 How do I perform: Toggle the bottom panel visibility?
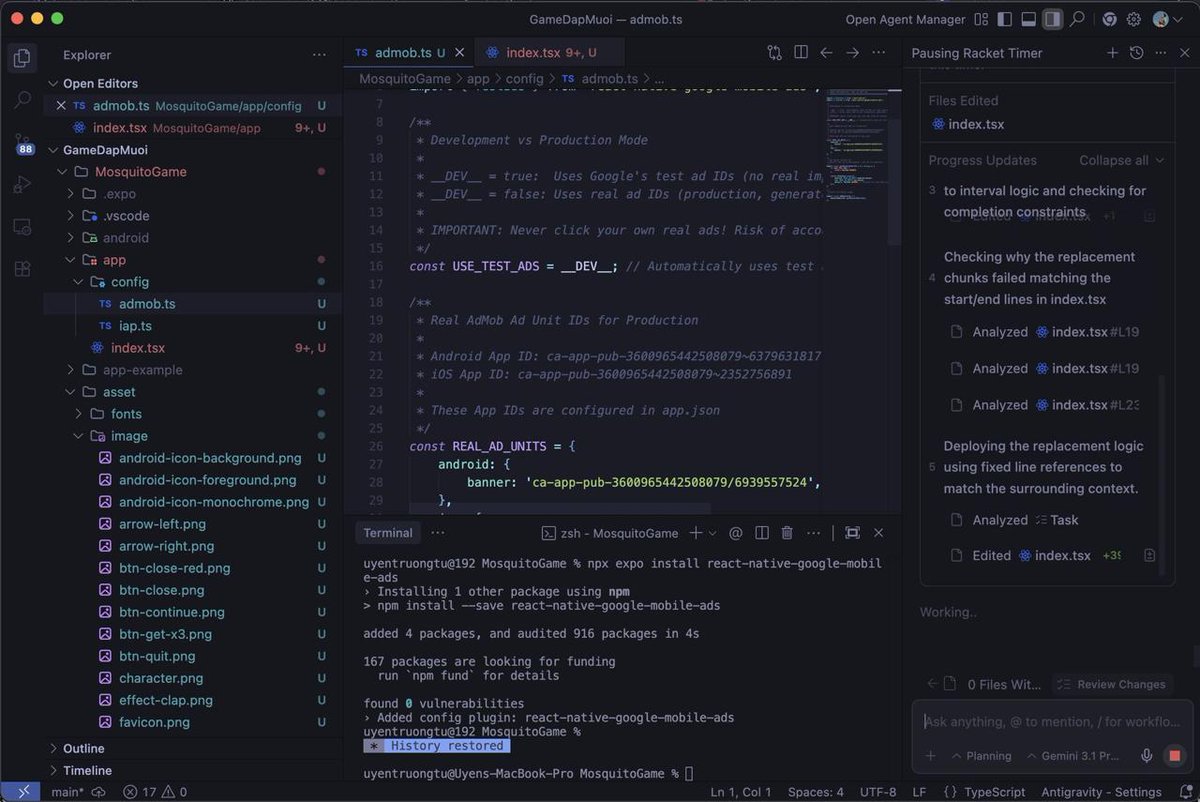click(1027, 19)
